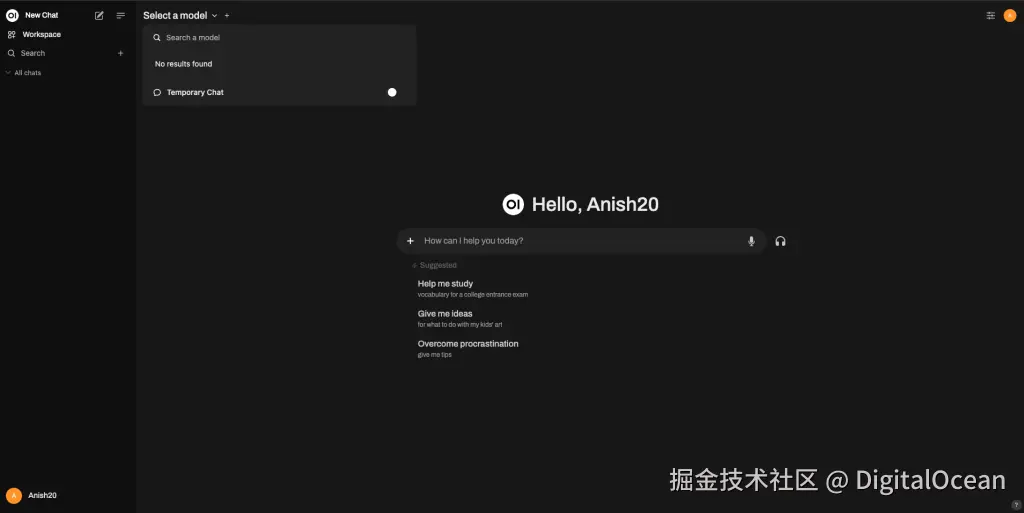This screenshot has height=513, width=1024.
Task: Select the Give me ideas suggestion
Action: click(460, 319)
